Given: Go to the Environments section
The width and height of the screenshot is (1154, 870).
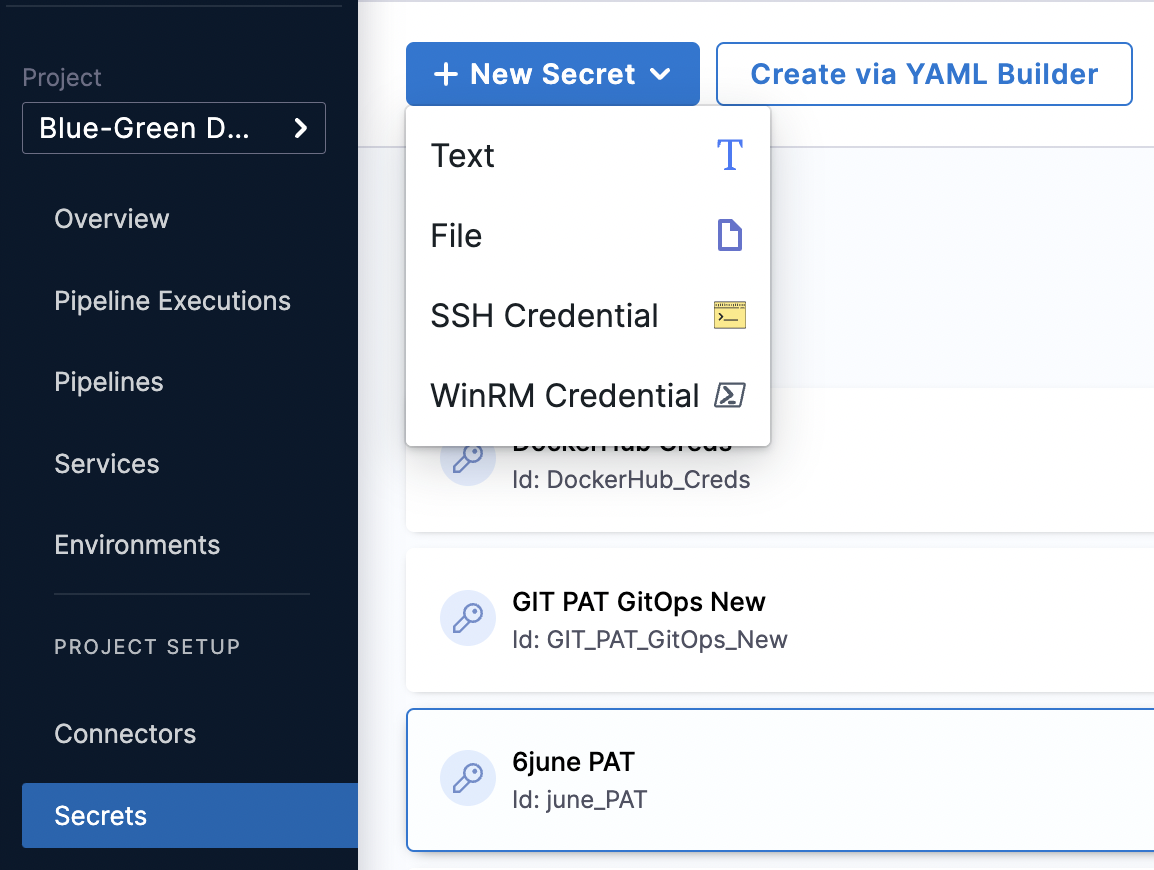Looking at the screenshot, I should [x=137, y=545].
